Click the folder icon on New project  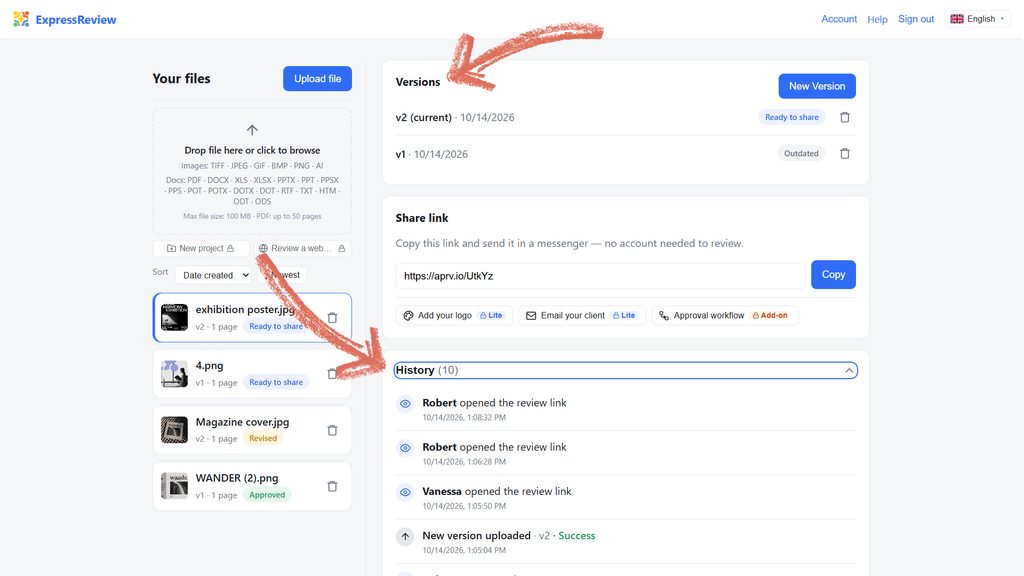coord(171,248)
